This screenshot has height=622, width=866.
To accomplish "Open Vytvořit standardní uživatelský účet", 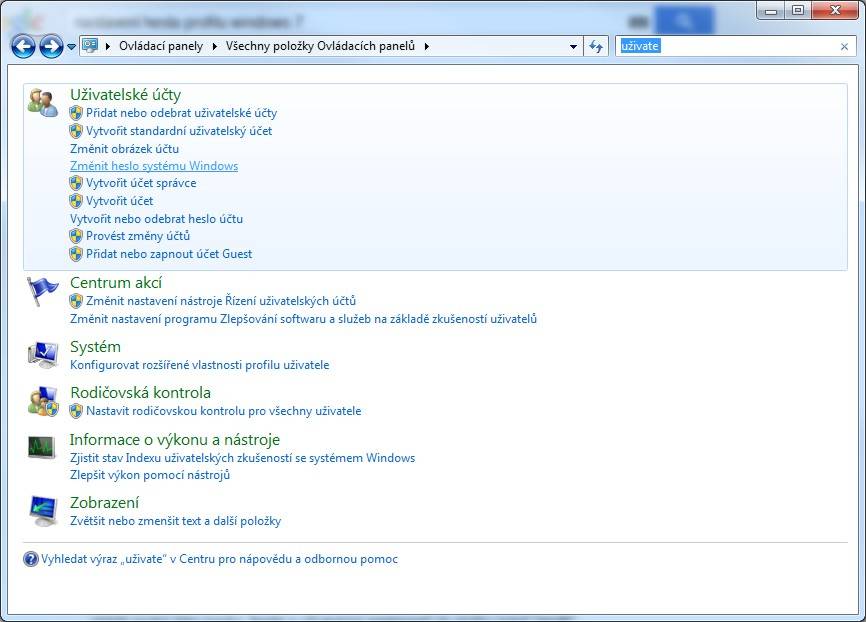I will coord(179,131).
